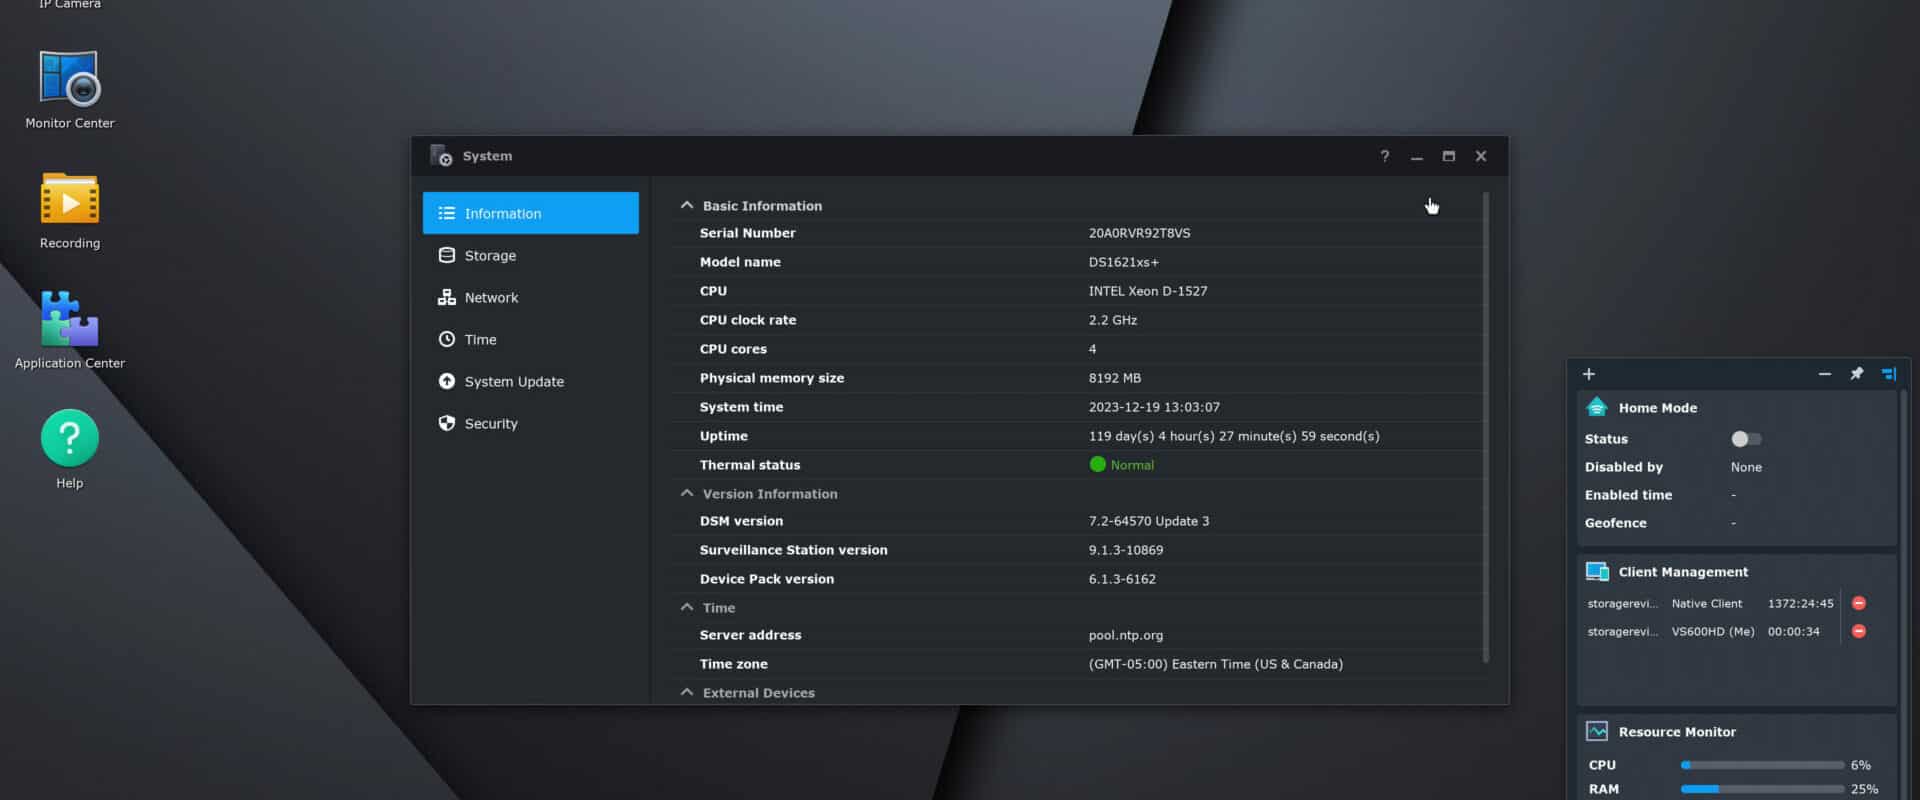Click the System window title icon
The image size is (1920, 800).
coord(441,156)
